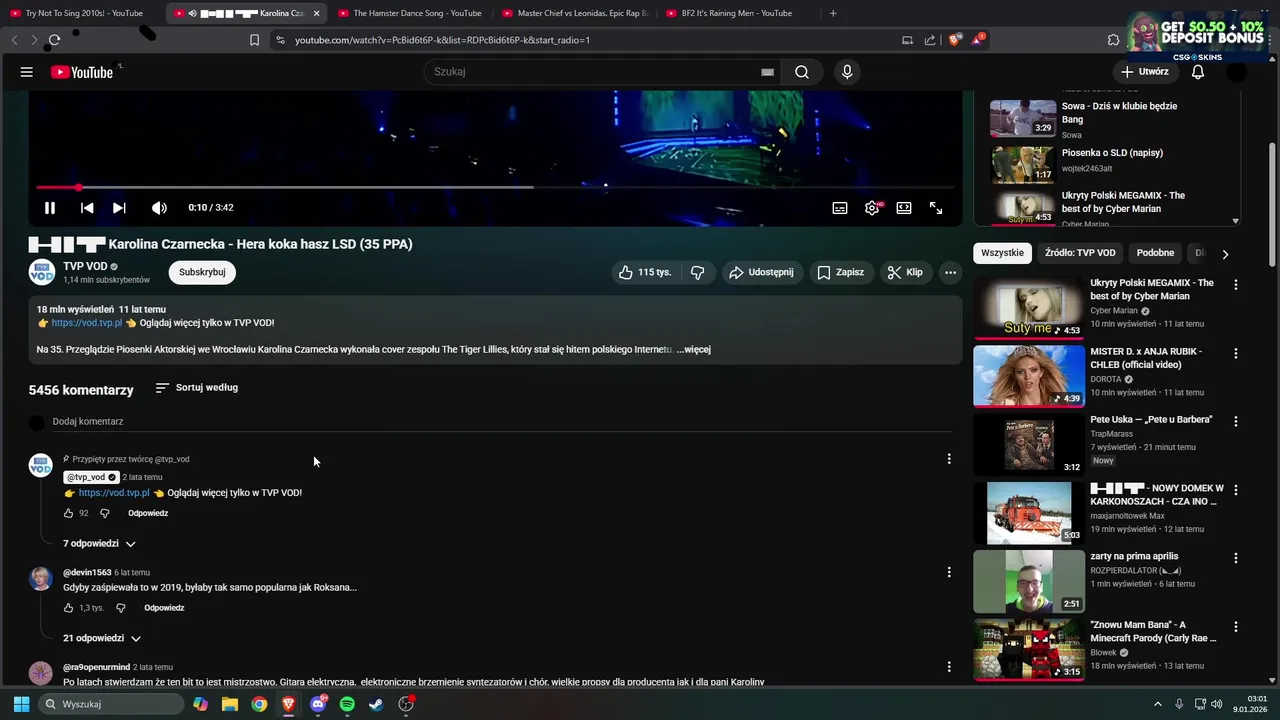This screenshot has width=1280, height=720.
Task: Follow the vod.tvp.pl link in description
Action: point(87,323)
